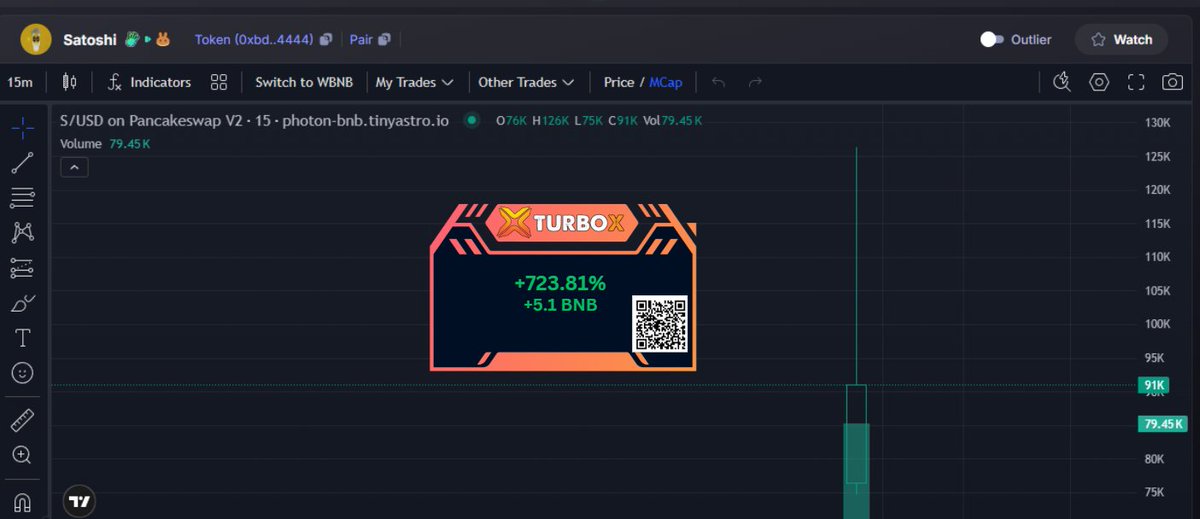
Task: Click the Vol 79.45K value in the legend
Action: pos(672,120)
